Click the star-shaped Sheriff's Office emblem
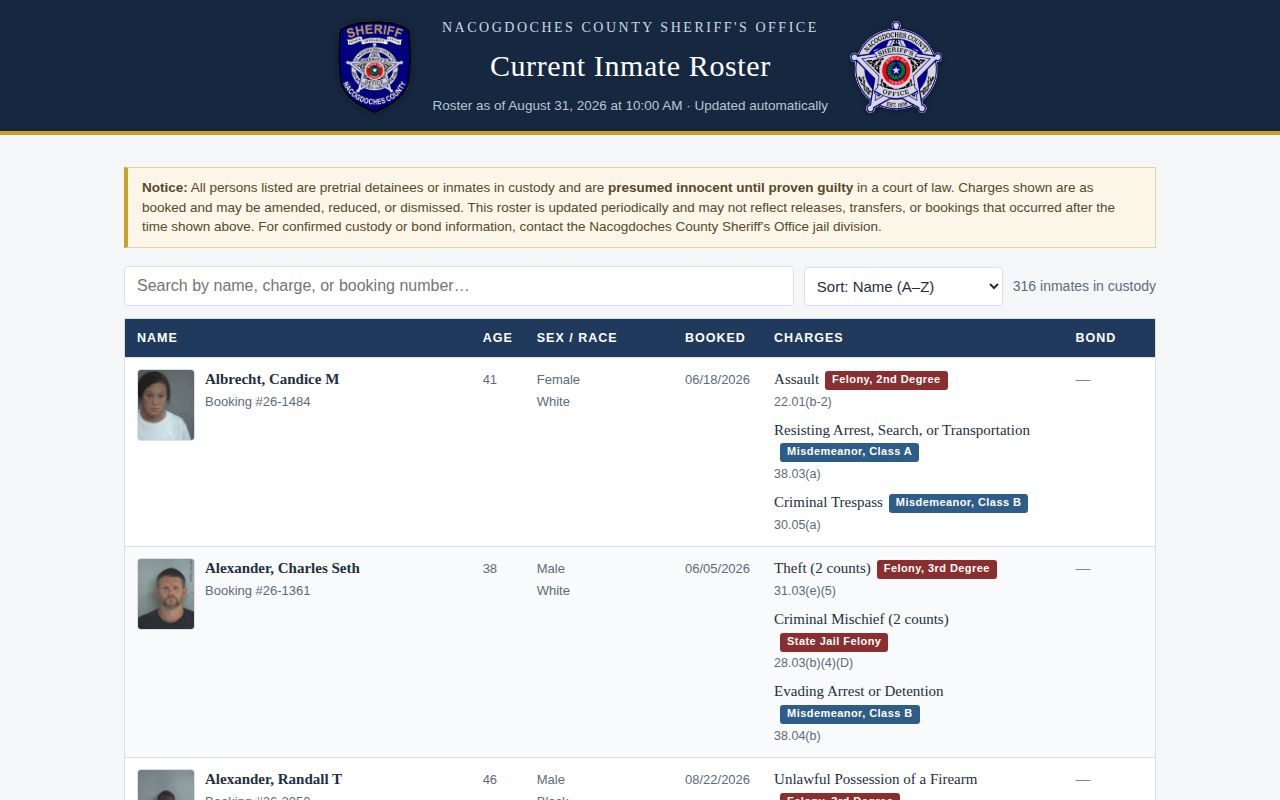 click(895, 66)
